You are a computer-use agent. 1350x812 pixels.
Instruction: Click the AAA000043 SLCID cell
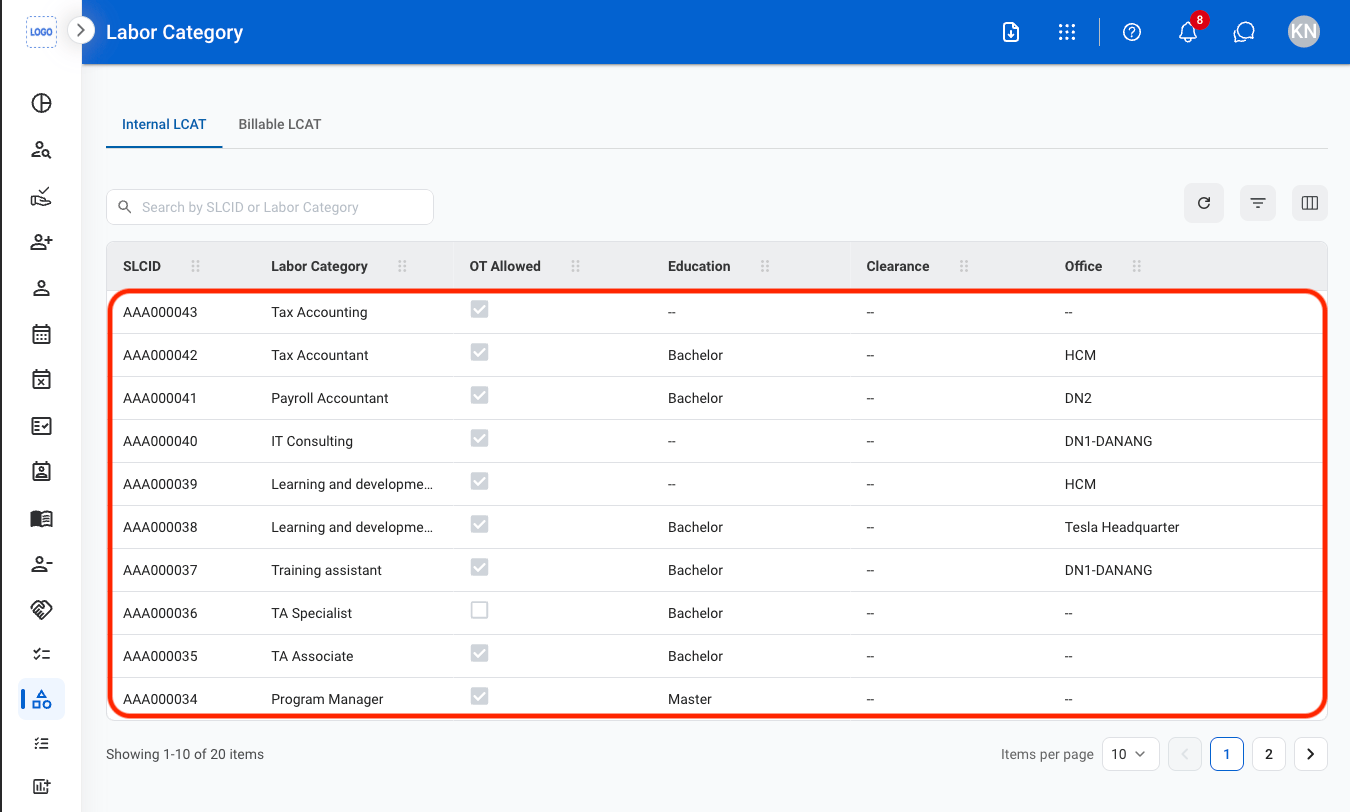pyautogui.click(x=160, y=312)
